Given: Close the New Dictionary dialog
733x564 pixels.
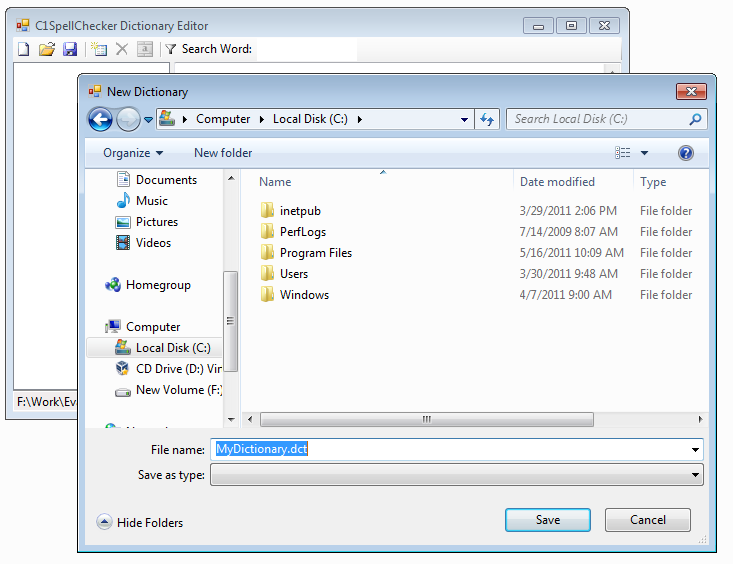Looking at the screenshot, I should 691,91.
